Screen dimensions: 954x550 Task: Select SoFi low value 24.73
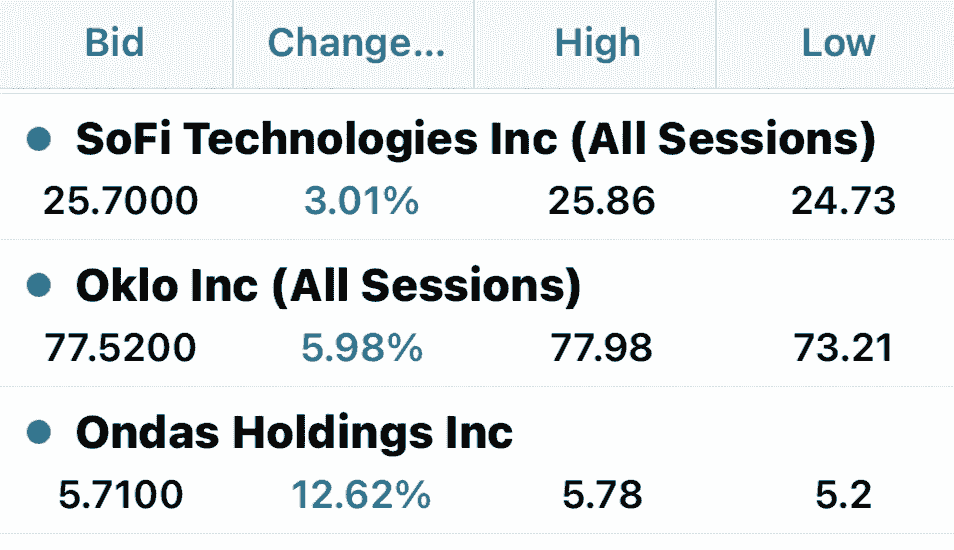pos(843,201)
